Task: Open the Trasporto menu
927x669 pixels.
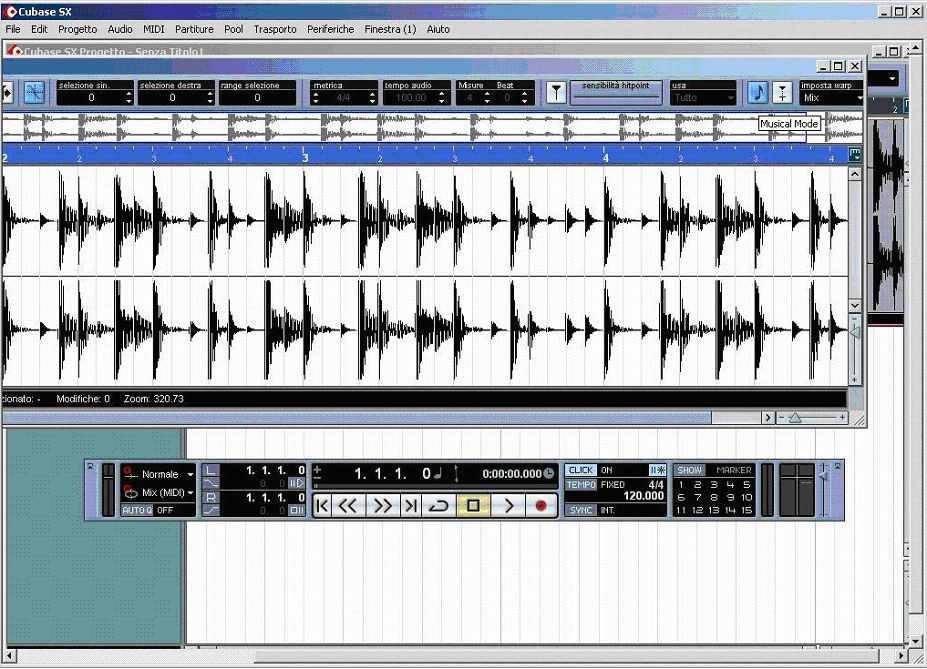Action: 275,29
